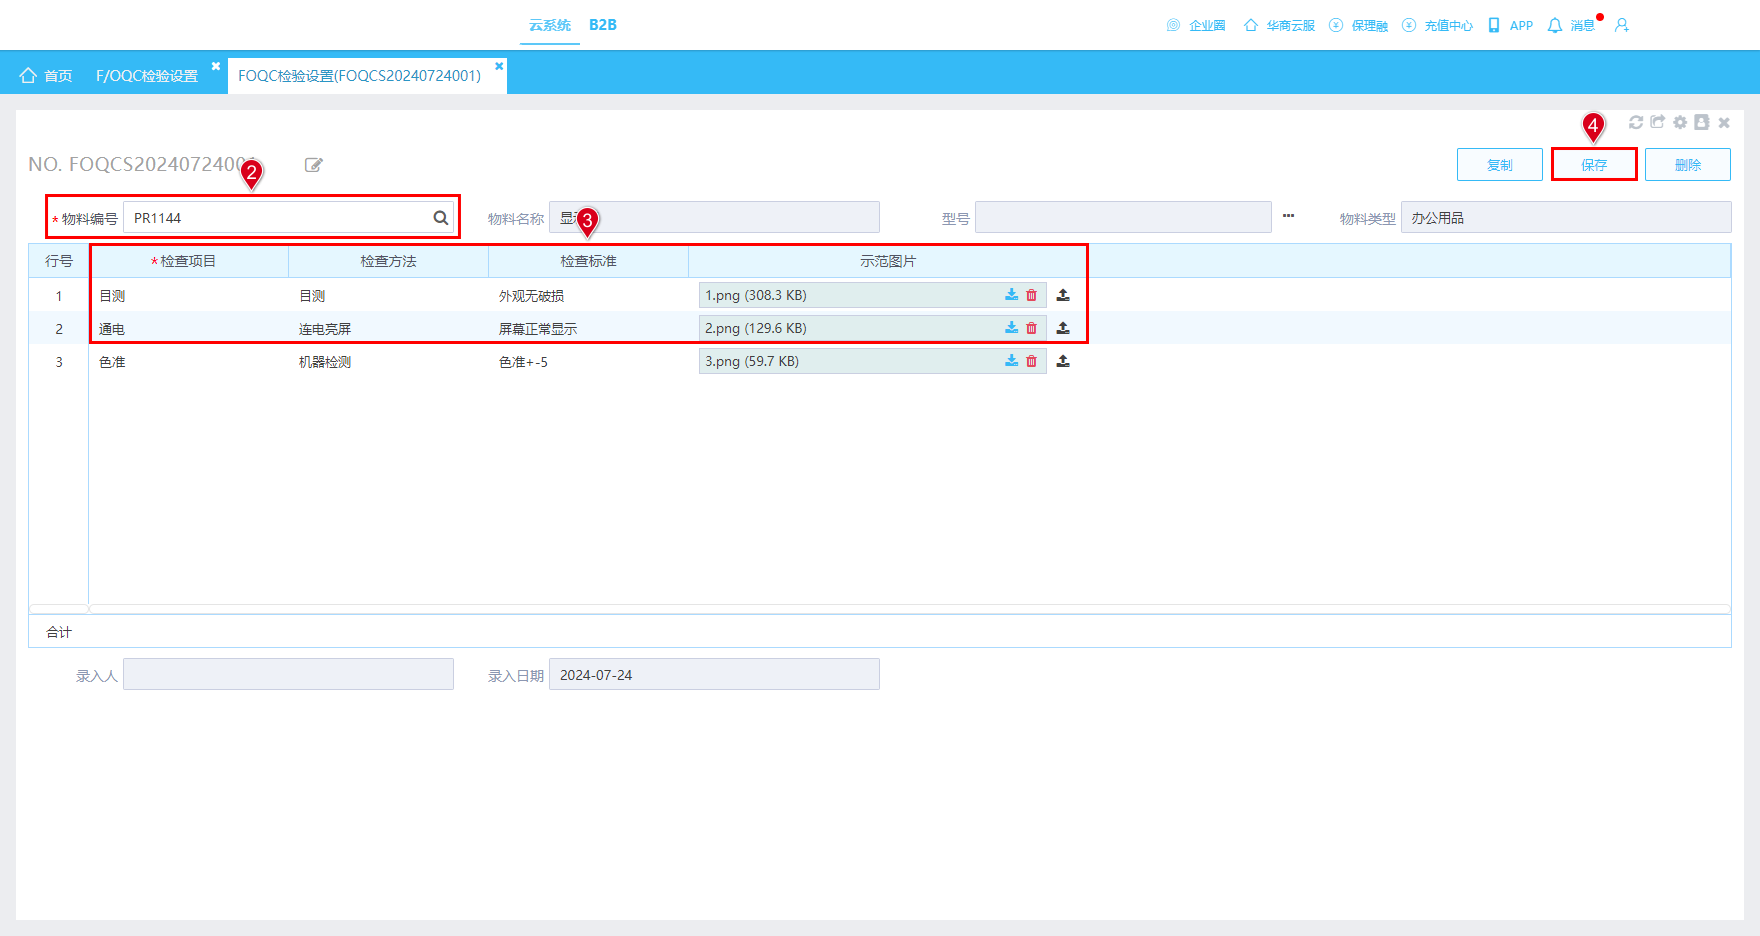This screenshot has width=1760, height=936.
Task: Open the ellipsis next to 型号 field
Action: (x=1288, y=216)
